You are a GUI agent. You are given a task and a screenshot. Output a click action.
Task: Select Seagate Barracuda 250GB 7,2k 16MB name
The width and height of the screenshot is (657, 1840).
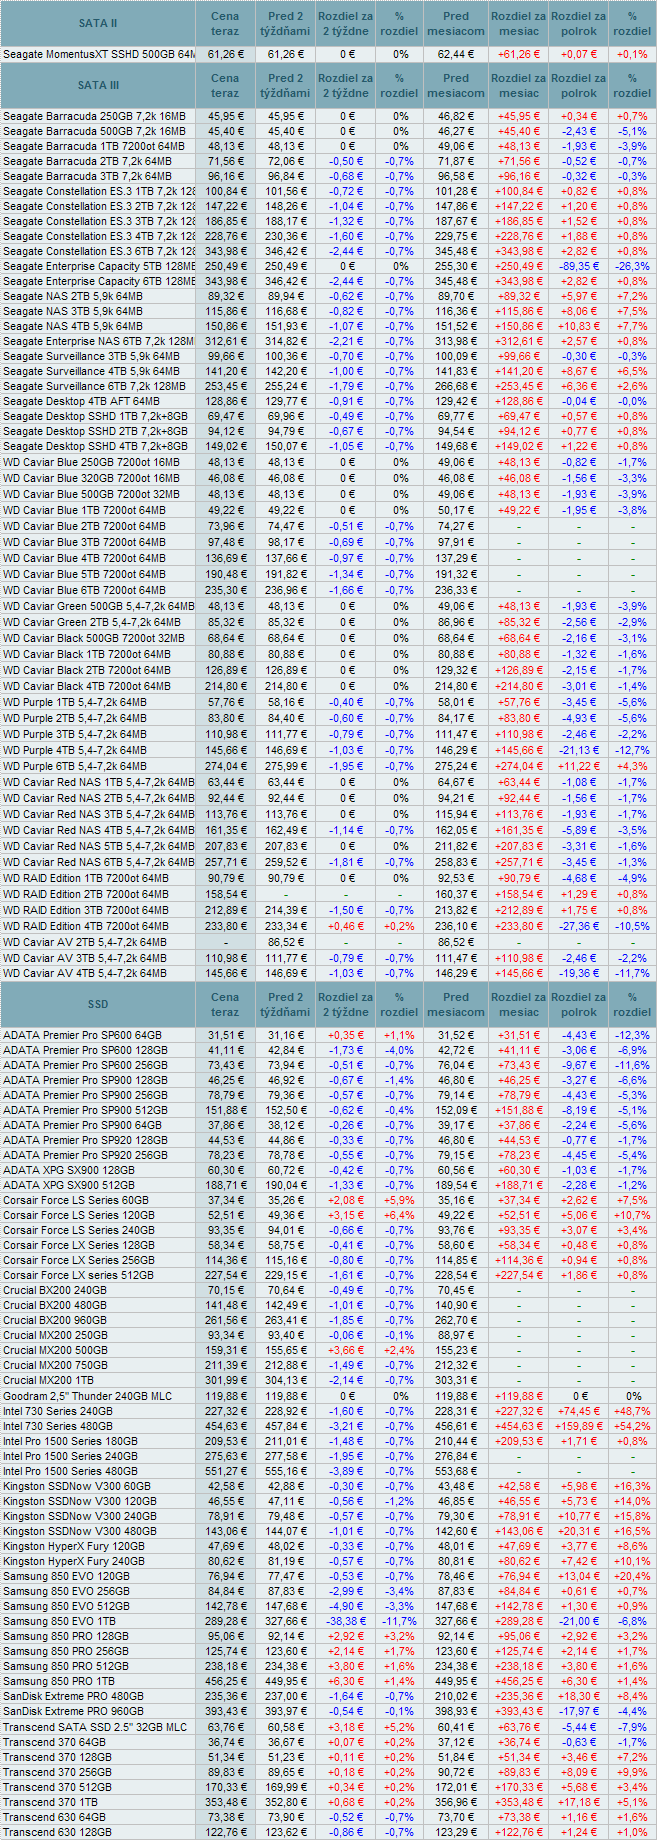pos(94,117)
